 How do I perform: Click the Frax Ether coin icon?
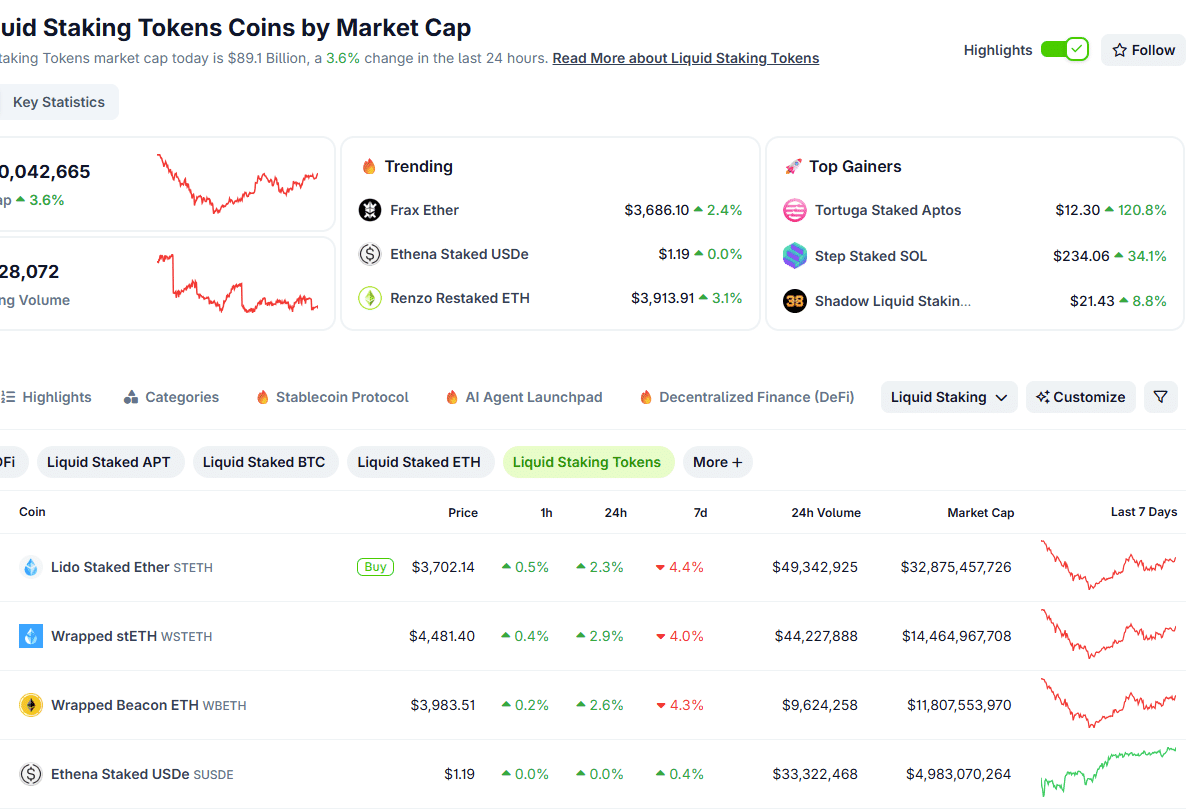pos(370,210)
